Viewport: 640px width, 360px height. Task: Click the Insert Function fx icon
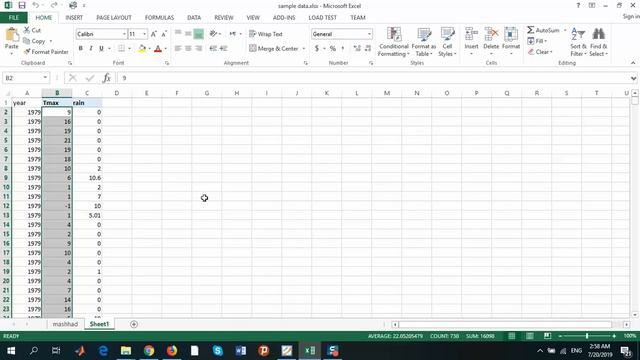tap(107, 78)
